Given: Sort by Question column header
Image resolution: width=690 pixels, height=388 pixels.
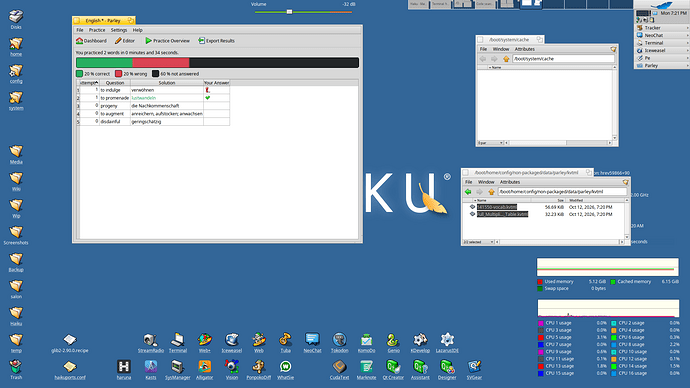Looking at the screenshot, I should click(115, 83).
